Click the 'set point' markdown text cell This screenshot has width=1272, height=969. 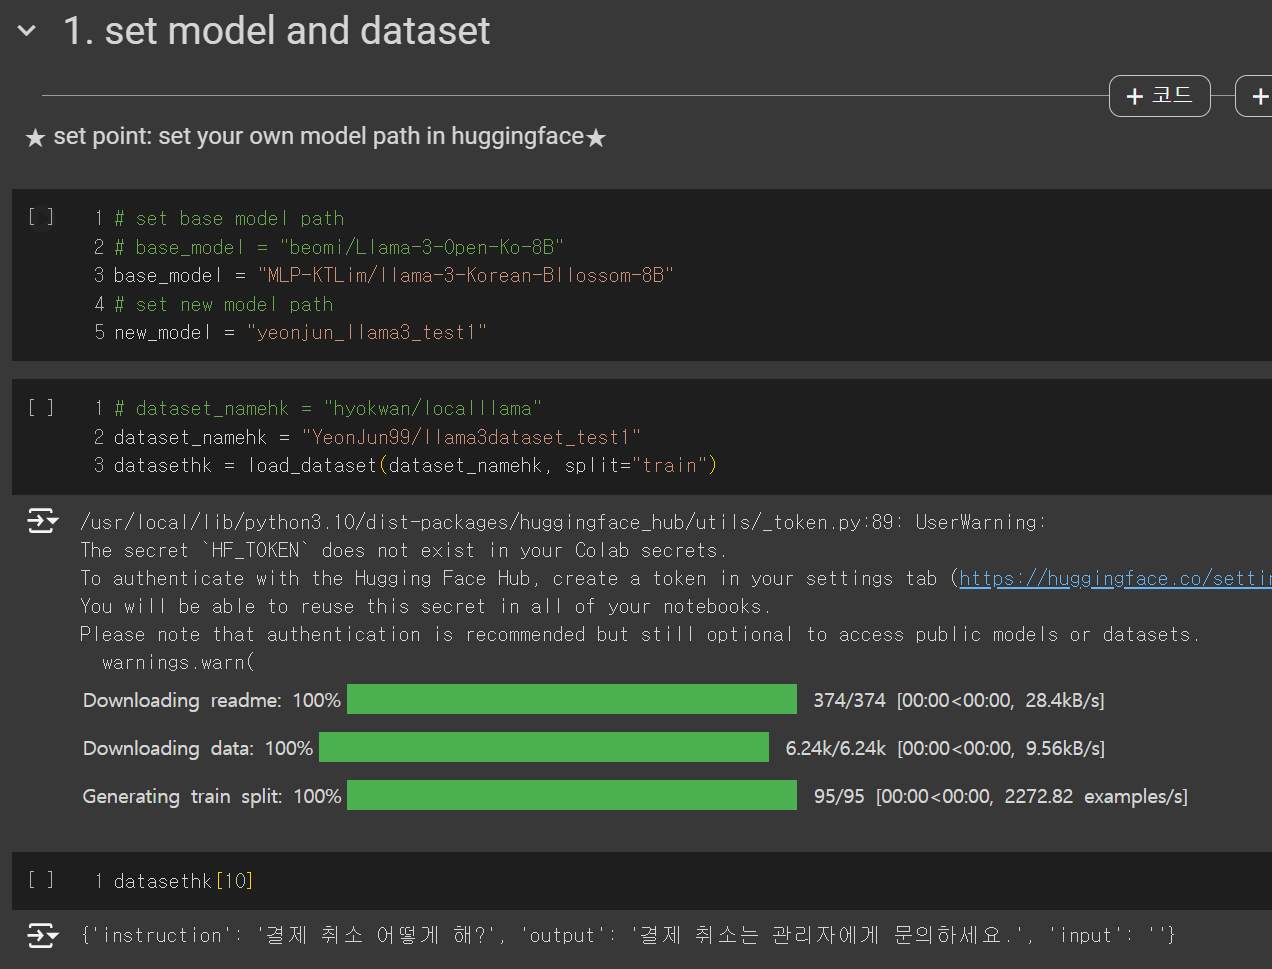[316, 137]
